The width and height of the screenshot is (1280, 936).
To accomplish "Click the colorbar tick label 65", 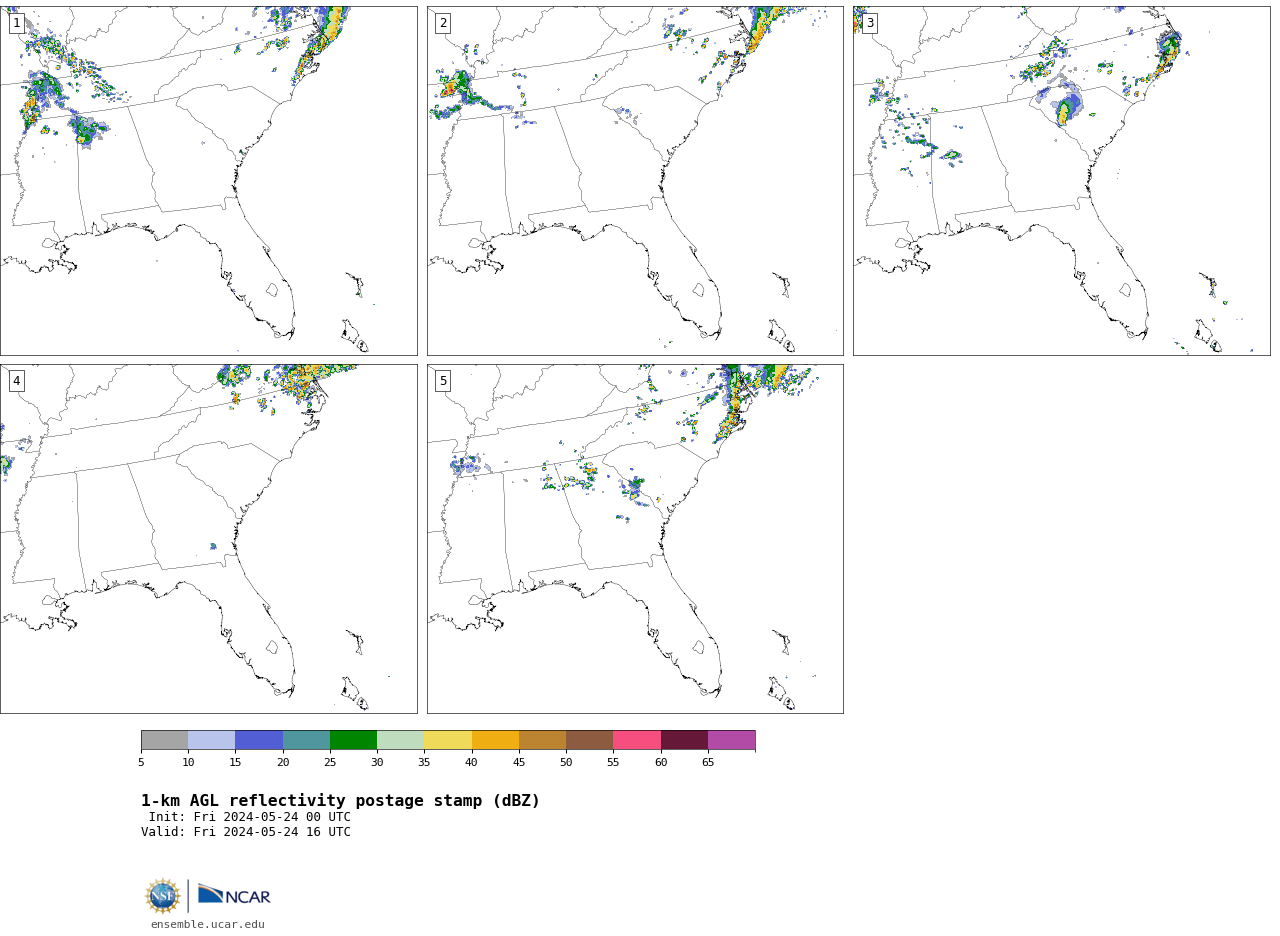I will 708,763.
